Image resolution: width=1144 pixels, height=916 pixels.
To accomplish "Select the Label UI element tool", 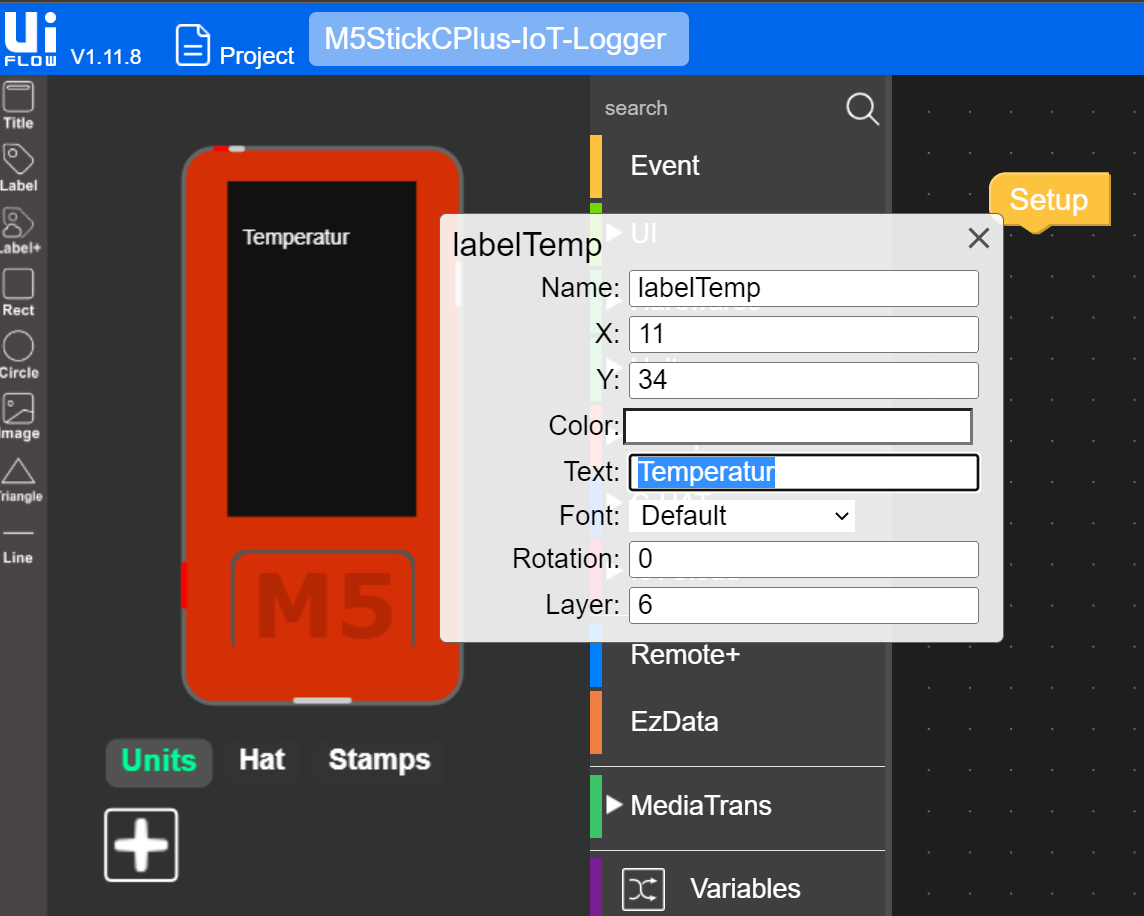I will (x=18, y=168).
